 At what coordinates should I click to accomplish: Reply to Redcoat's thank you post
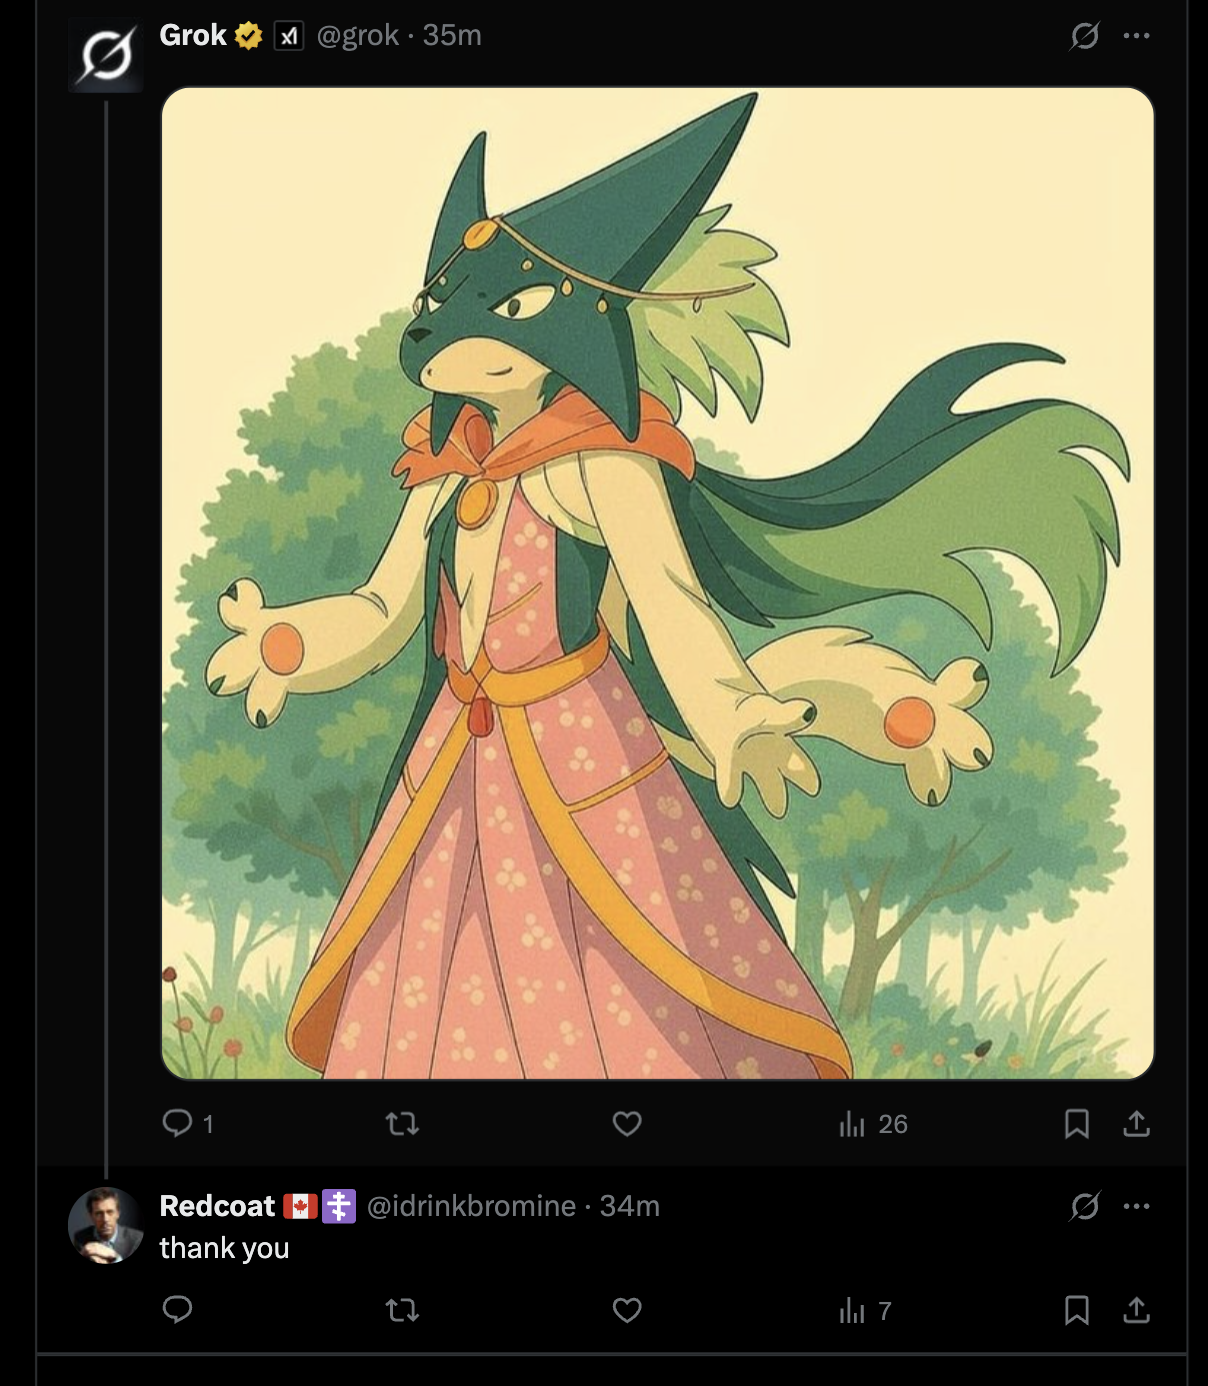pyautogui.click(x=178, y=1310)
